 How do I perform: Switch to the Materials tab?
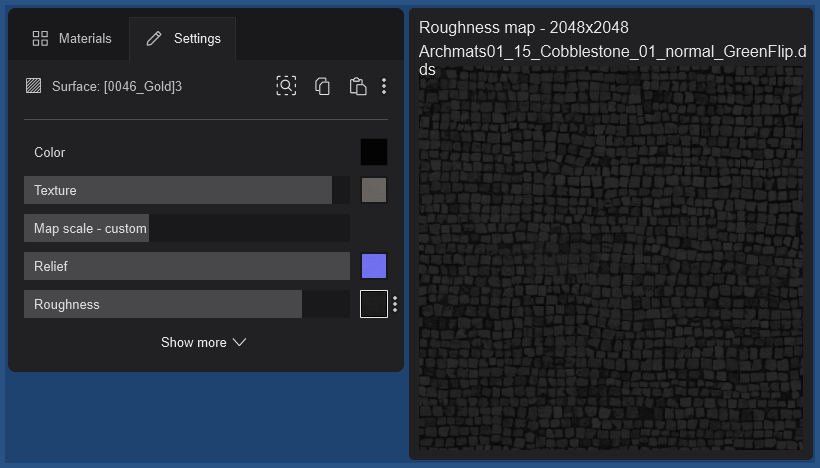point(72,38)
